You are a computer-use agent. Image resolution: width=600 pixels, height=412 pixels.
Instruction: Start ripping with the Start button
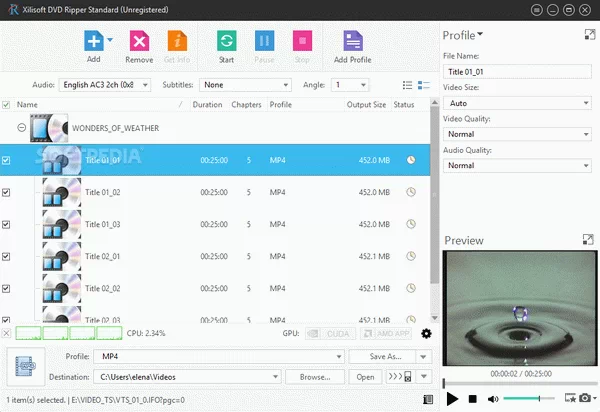tap(227, 42)
